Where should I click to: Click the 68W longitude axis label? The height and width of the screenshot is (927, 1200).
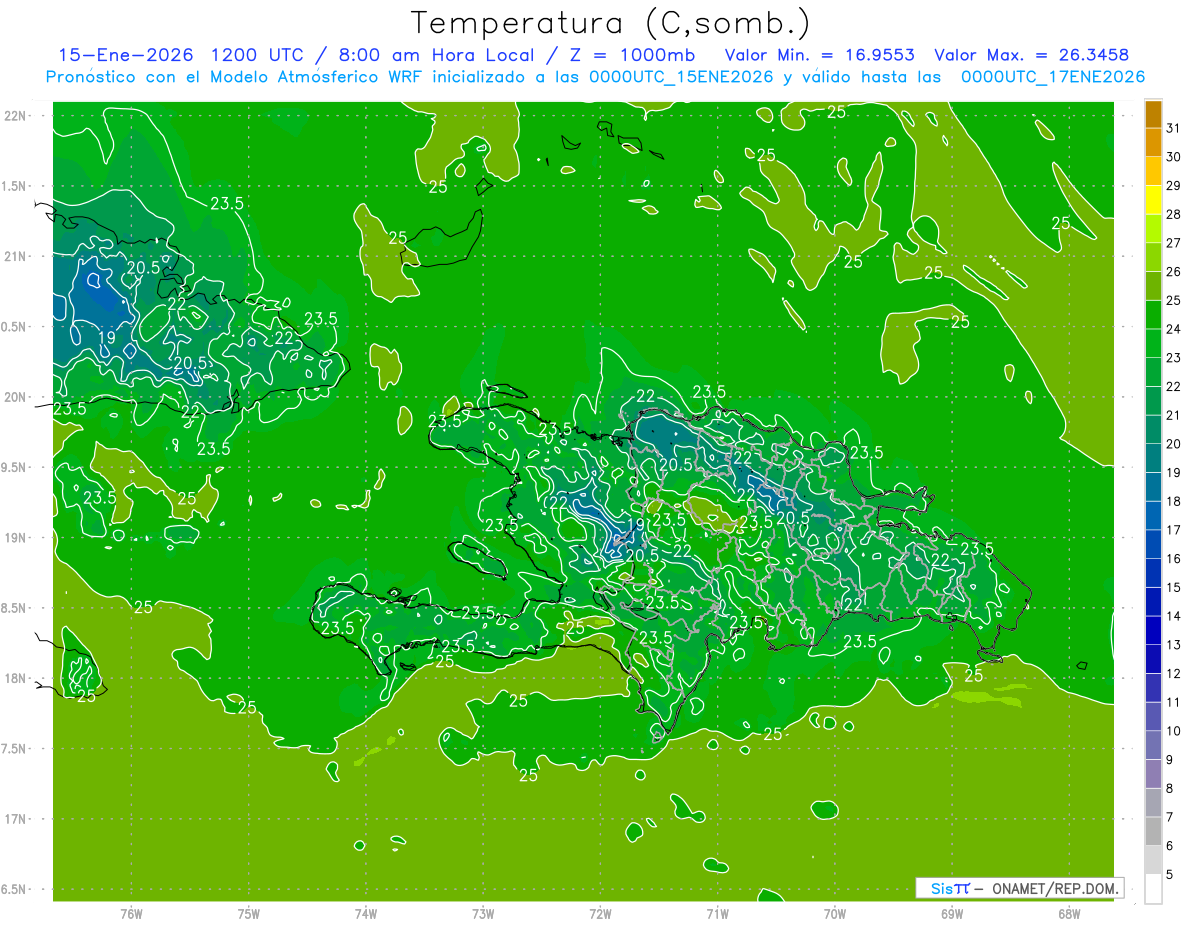[1069, 913]
